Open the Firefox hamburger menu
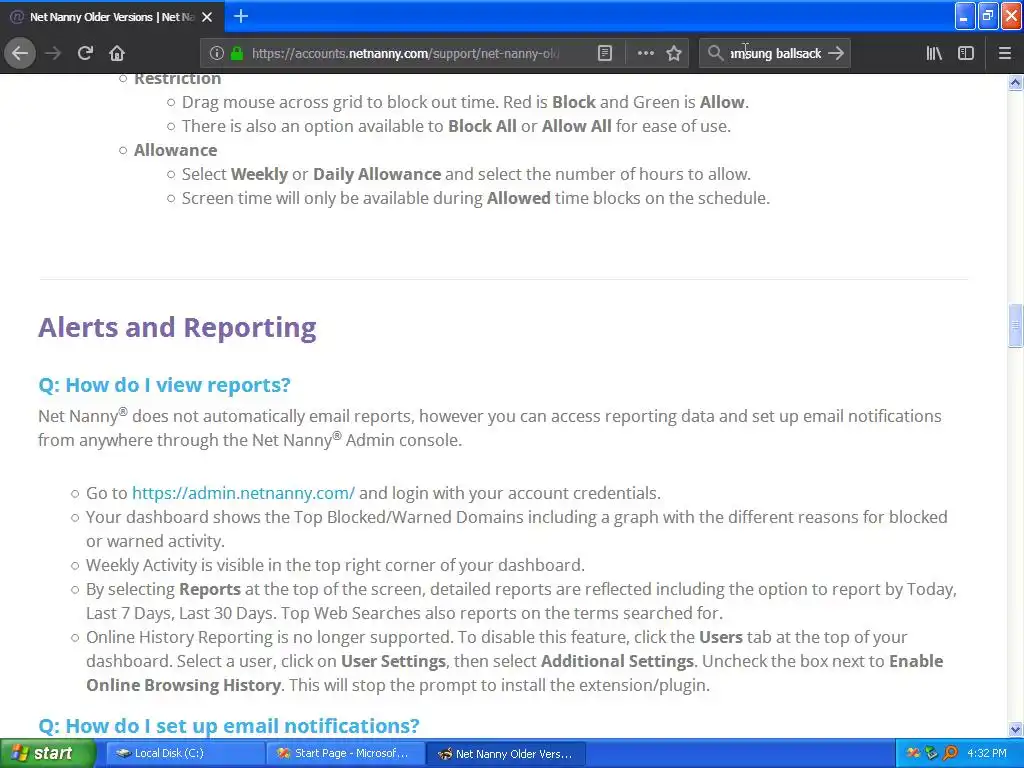The image size is (1024, 768). coord(1005,53)
